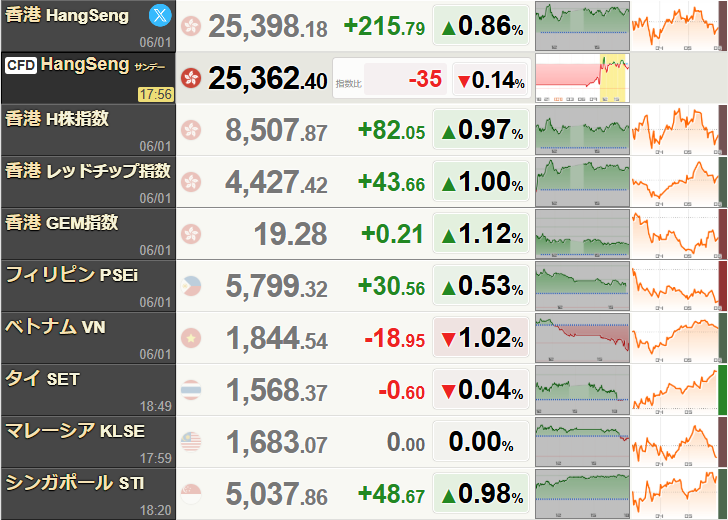Open CFD HangSeng red and yellow chart thumbnail
This screenshot has height=520, width=728.
(582, 78)
